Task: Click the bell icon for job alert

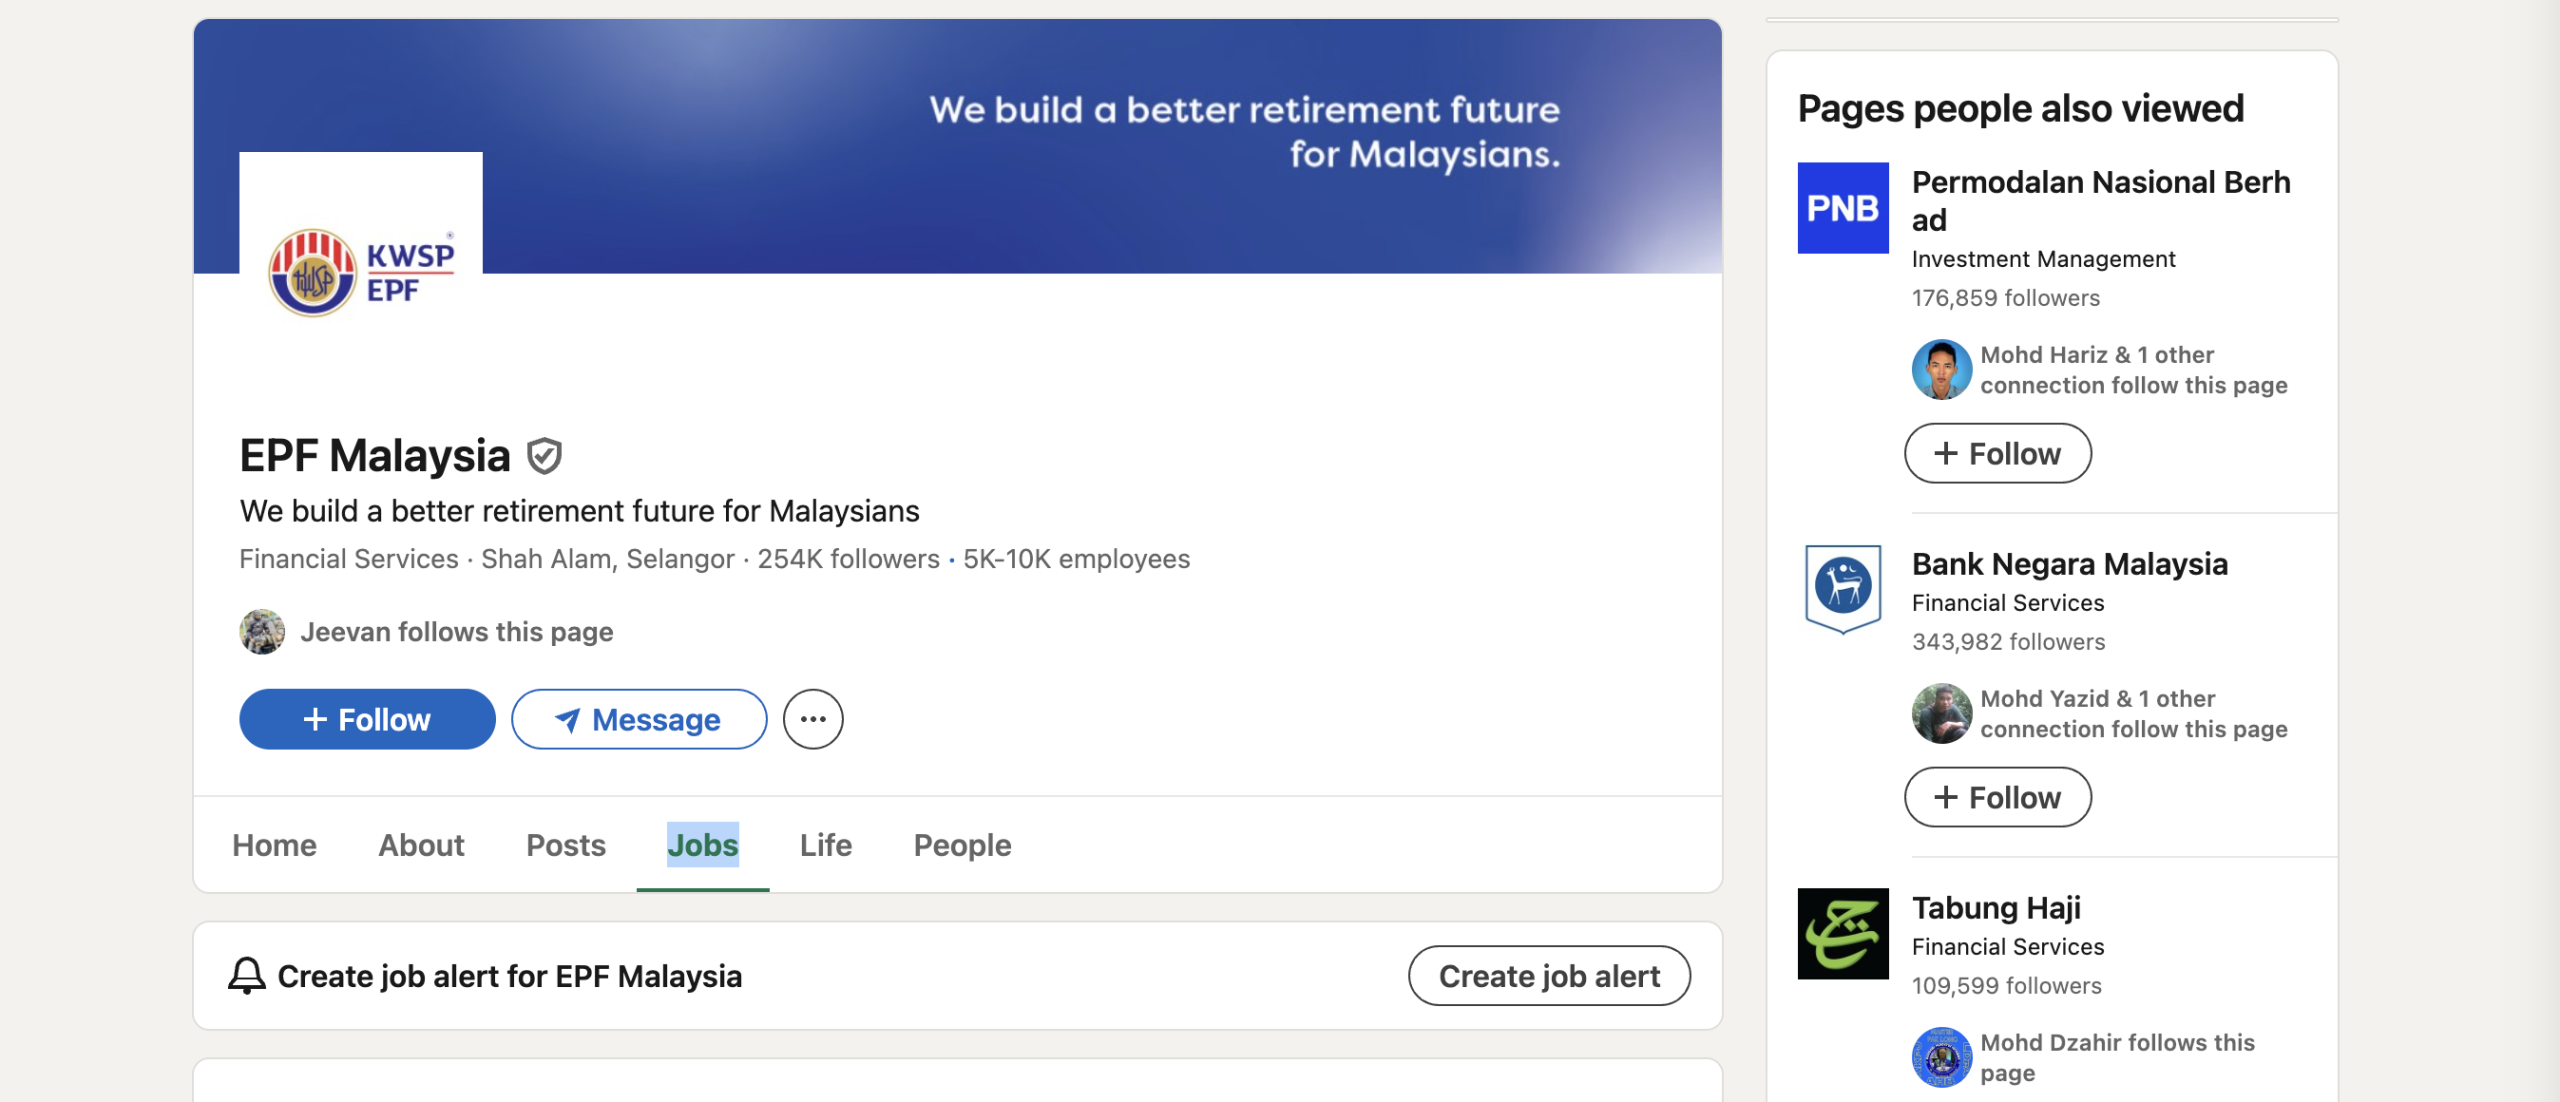Action: [247, 976]
